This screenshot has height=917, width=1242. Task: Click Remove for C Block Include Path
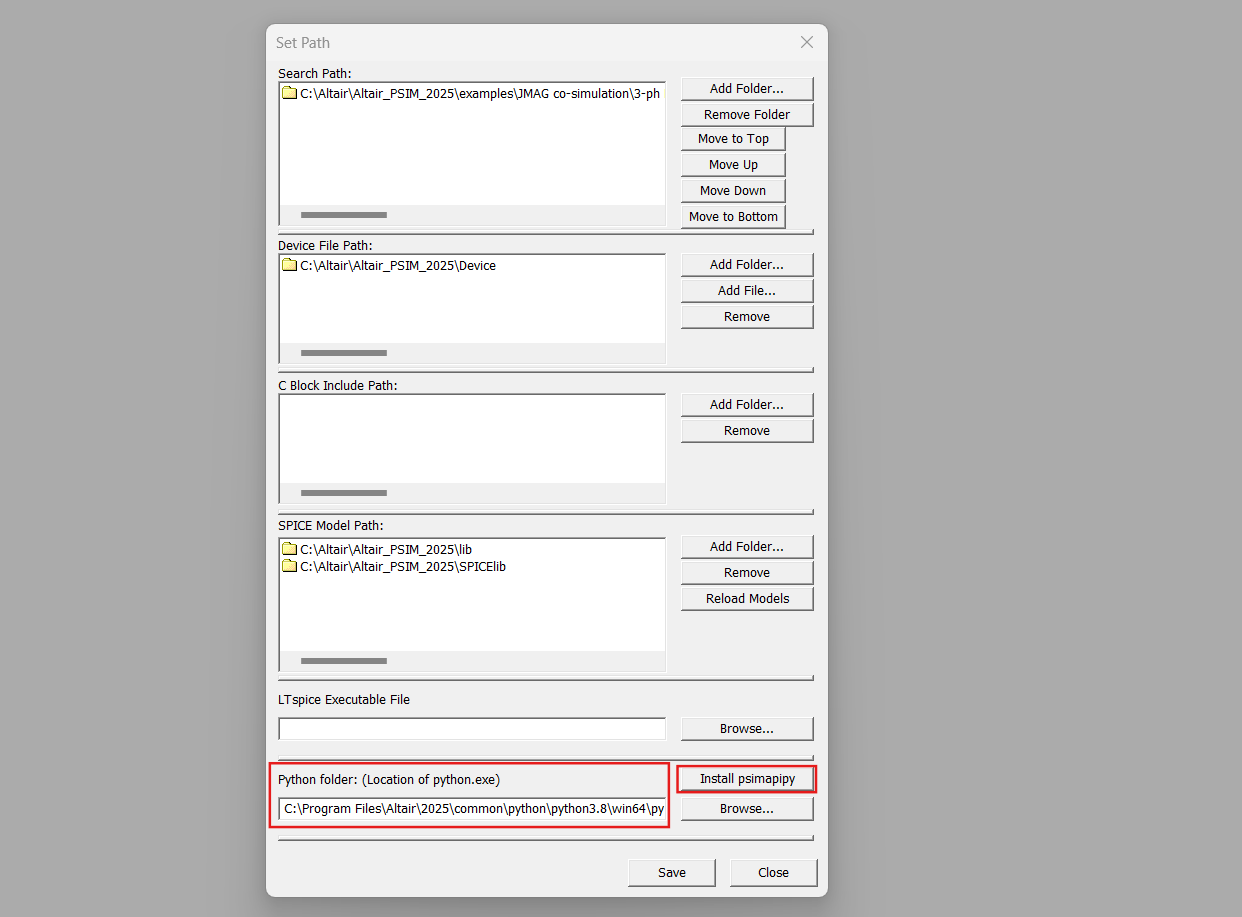pos(747,431)
